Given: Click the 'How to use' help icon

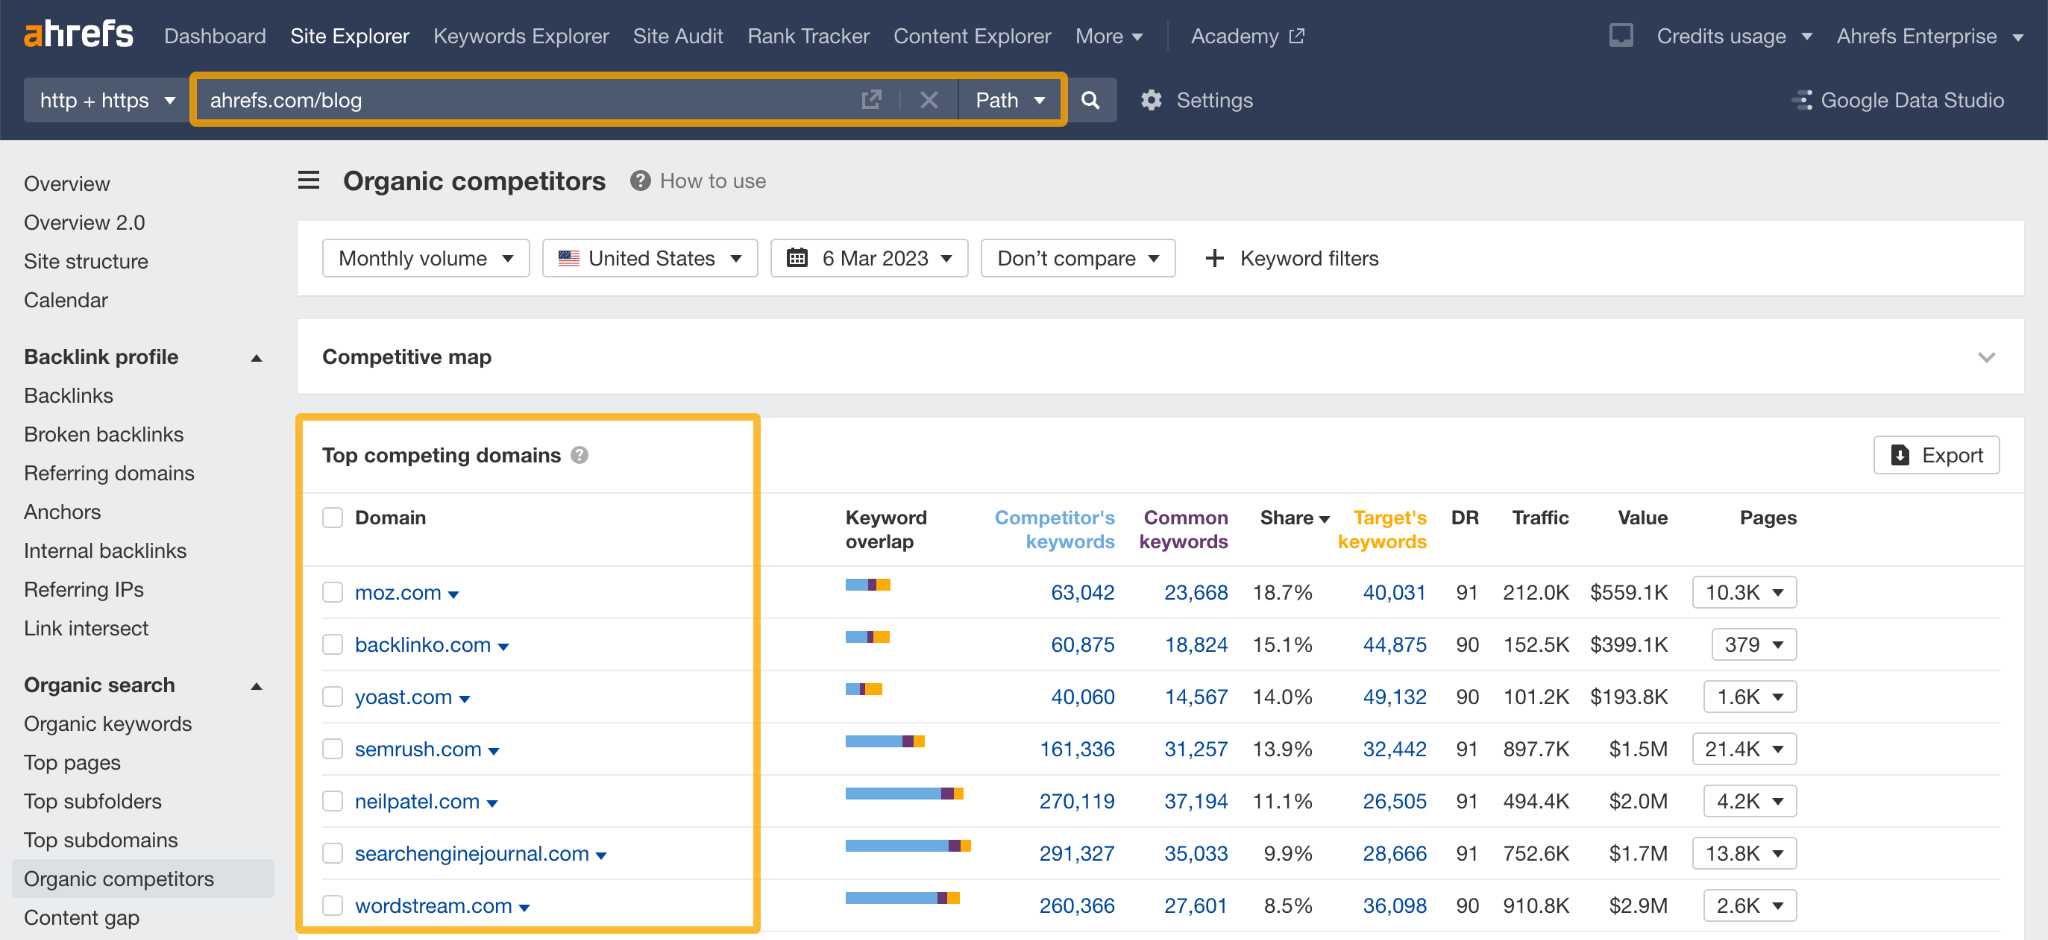Looking at the screenshot, I should point(638,180).
